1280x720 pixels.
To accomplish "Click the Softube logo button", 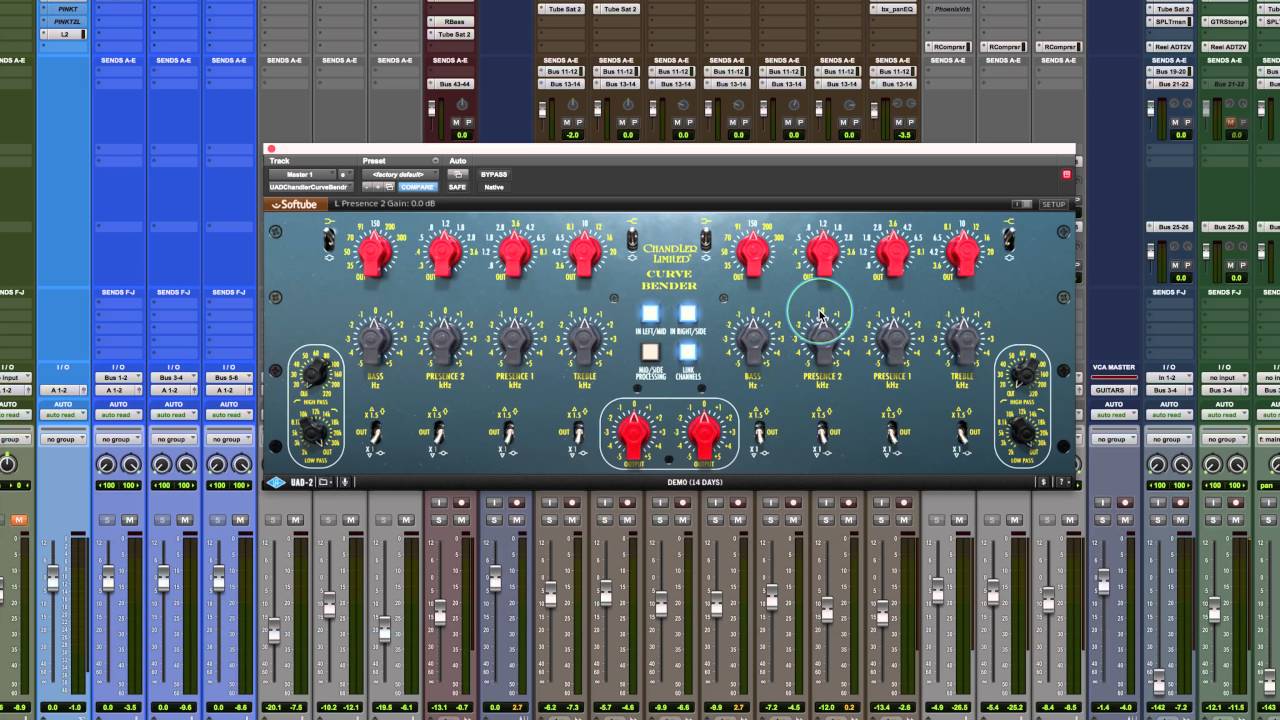I will (x=295, y=204).
